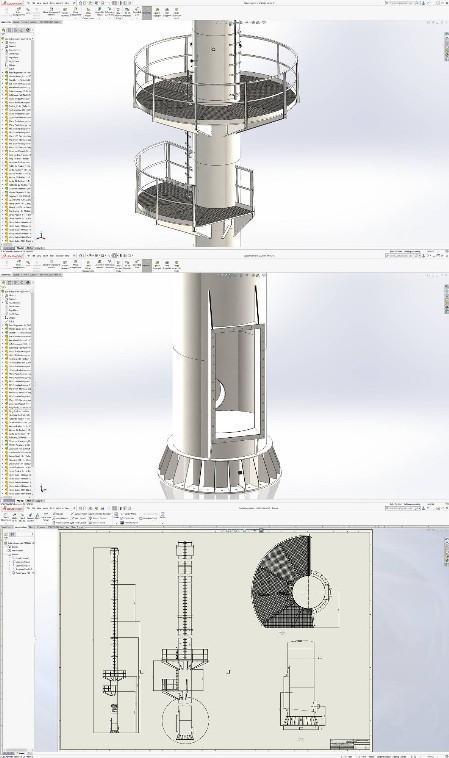Click Insert Components in the top assembly window
The height and width of the screenshot is (758, 449).
[x=18, y=12]
